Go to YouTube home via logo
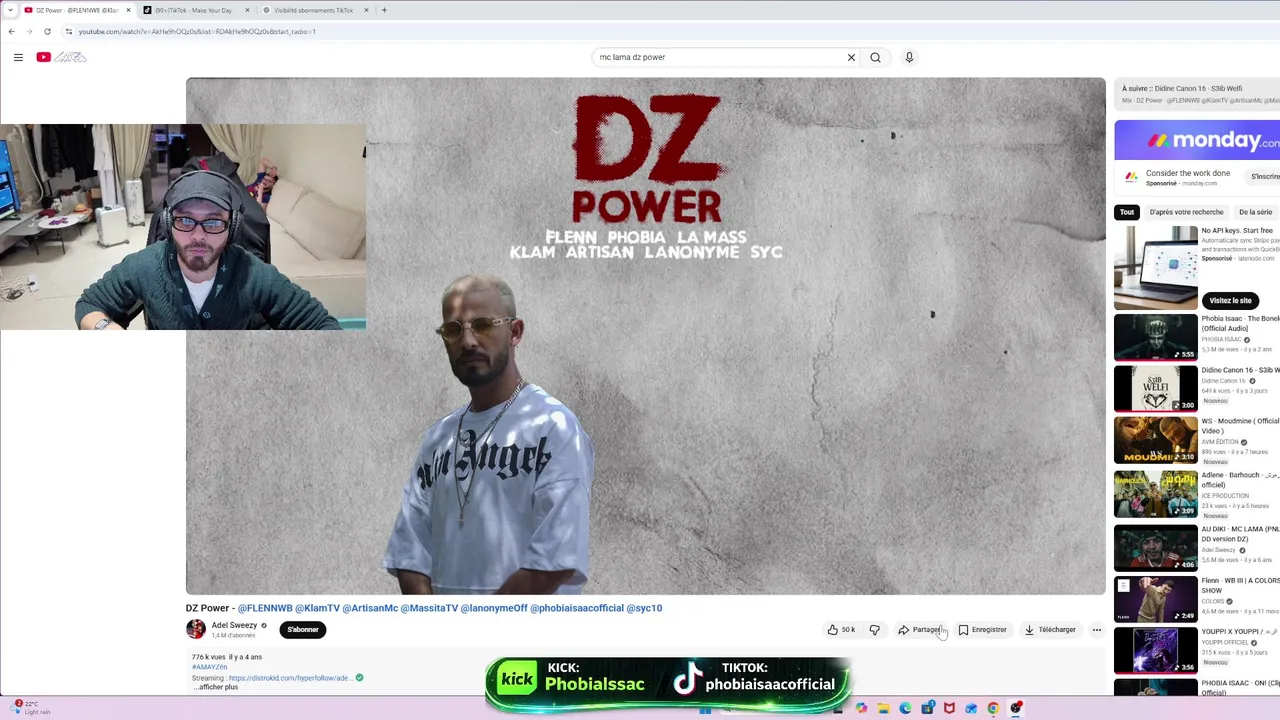1280x720 pixels. 62,57
